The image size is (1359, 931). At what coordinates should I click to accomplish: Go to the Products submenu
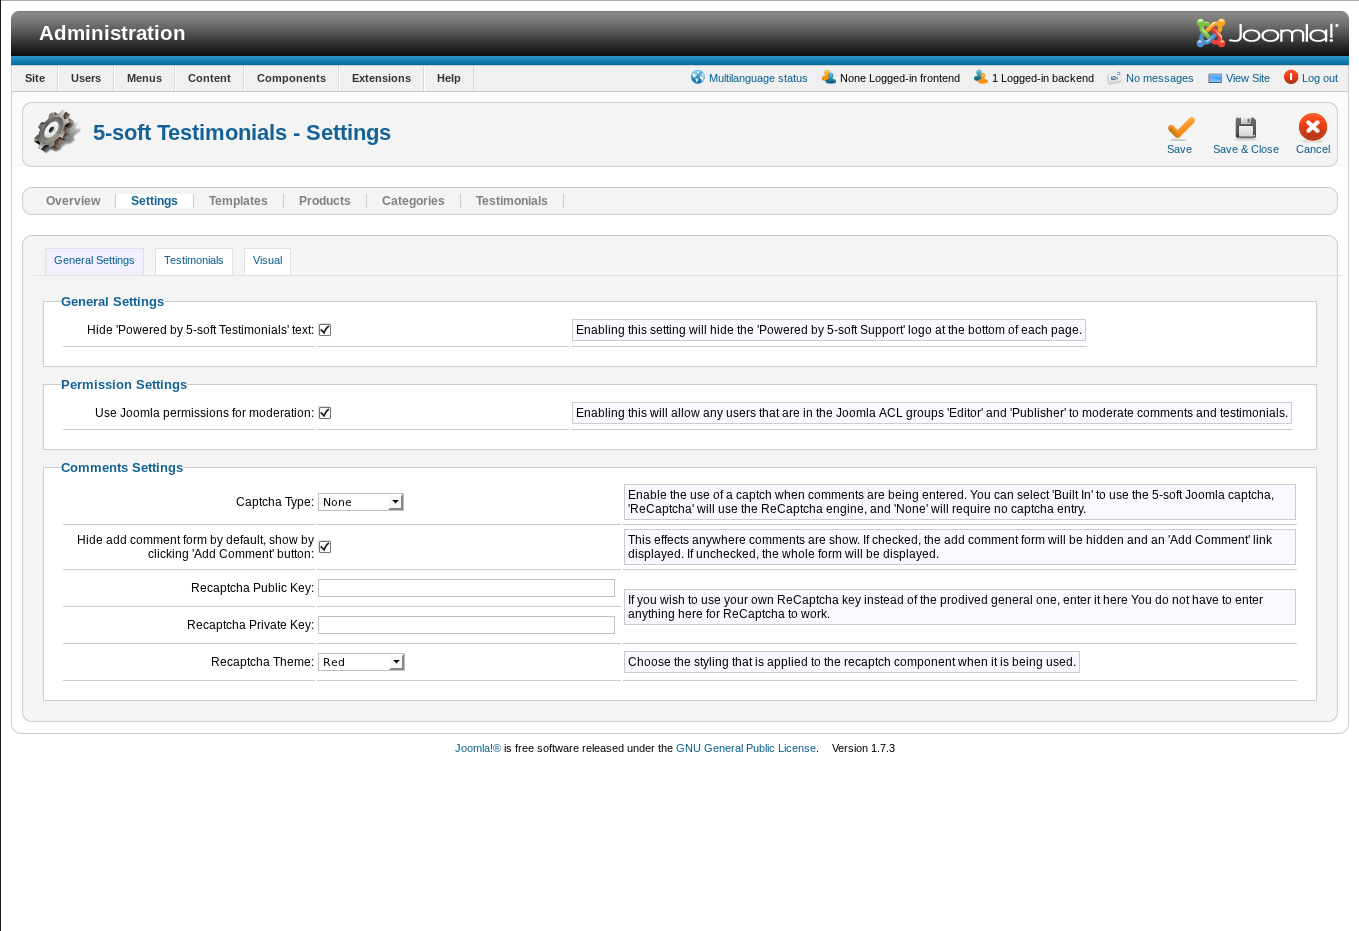pos(325,201)
